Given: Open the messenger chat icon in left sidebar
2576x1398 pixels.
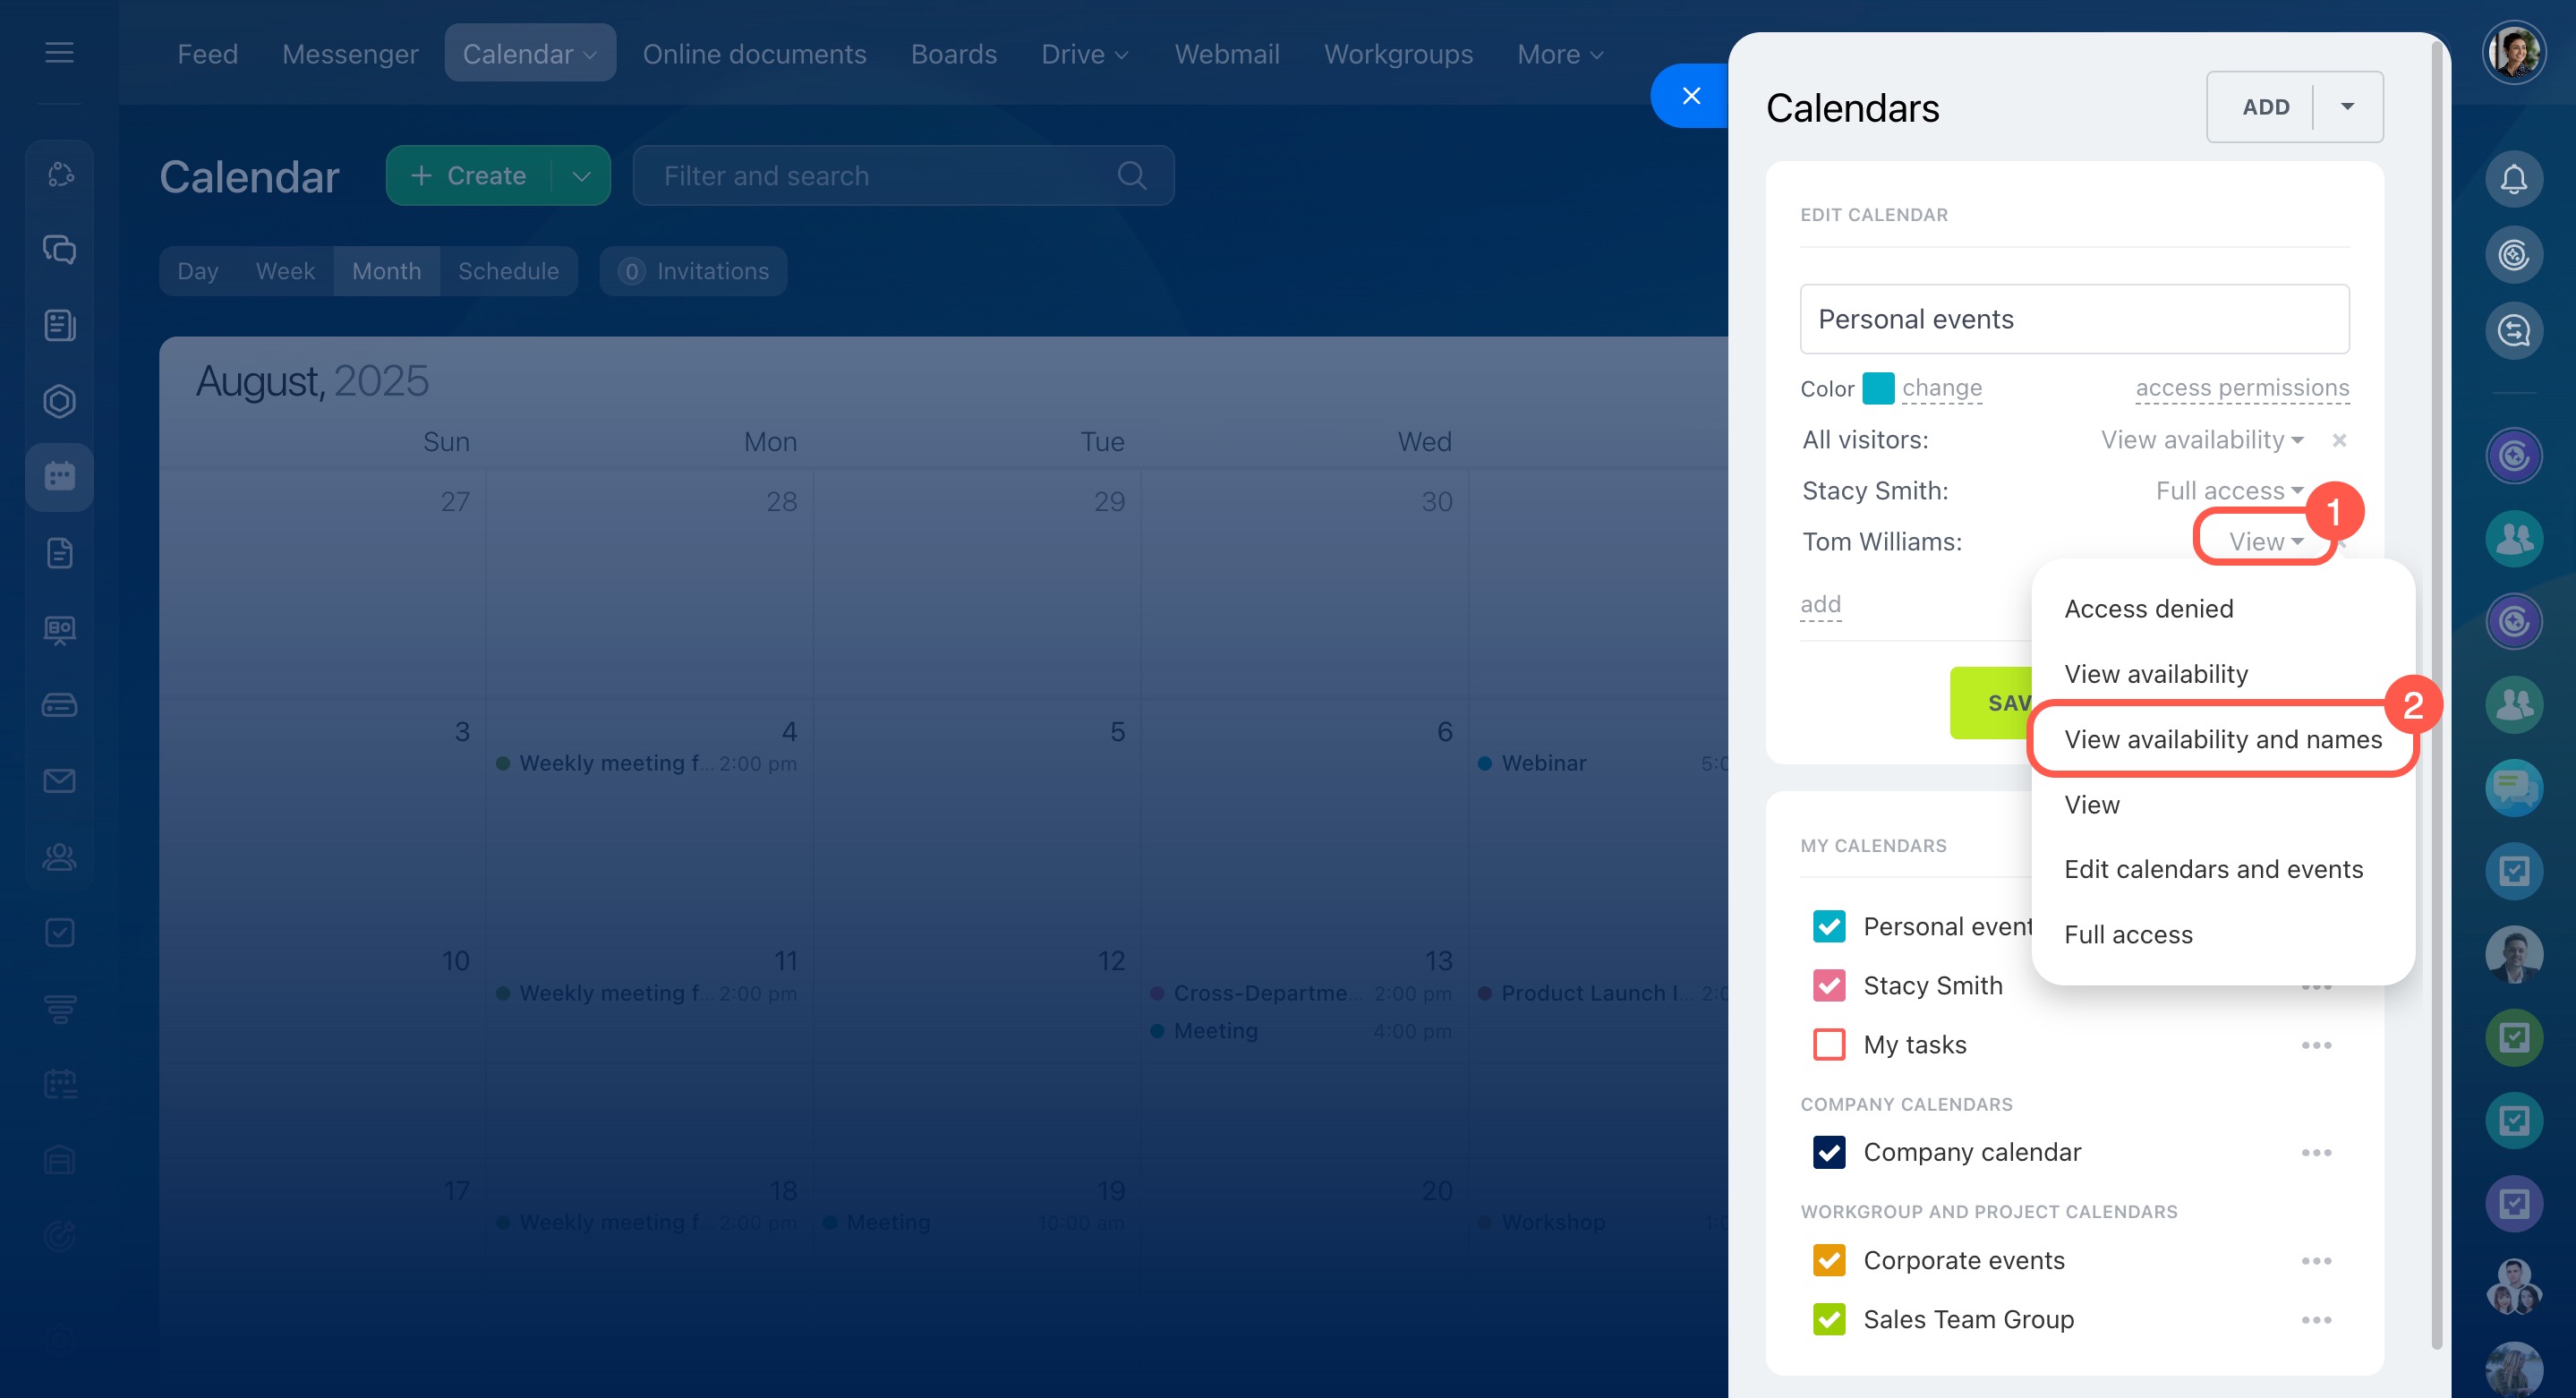Looking at the screenshot, I should (59, 249).
